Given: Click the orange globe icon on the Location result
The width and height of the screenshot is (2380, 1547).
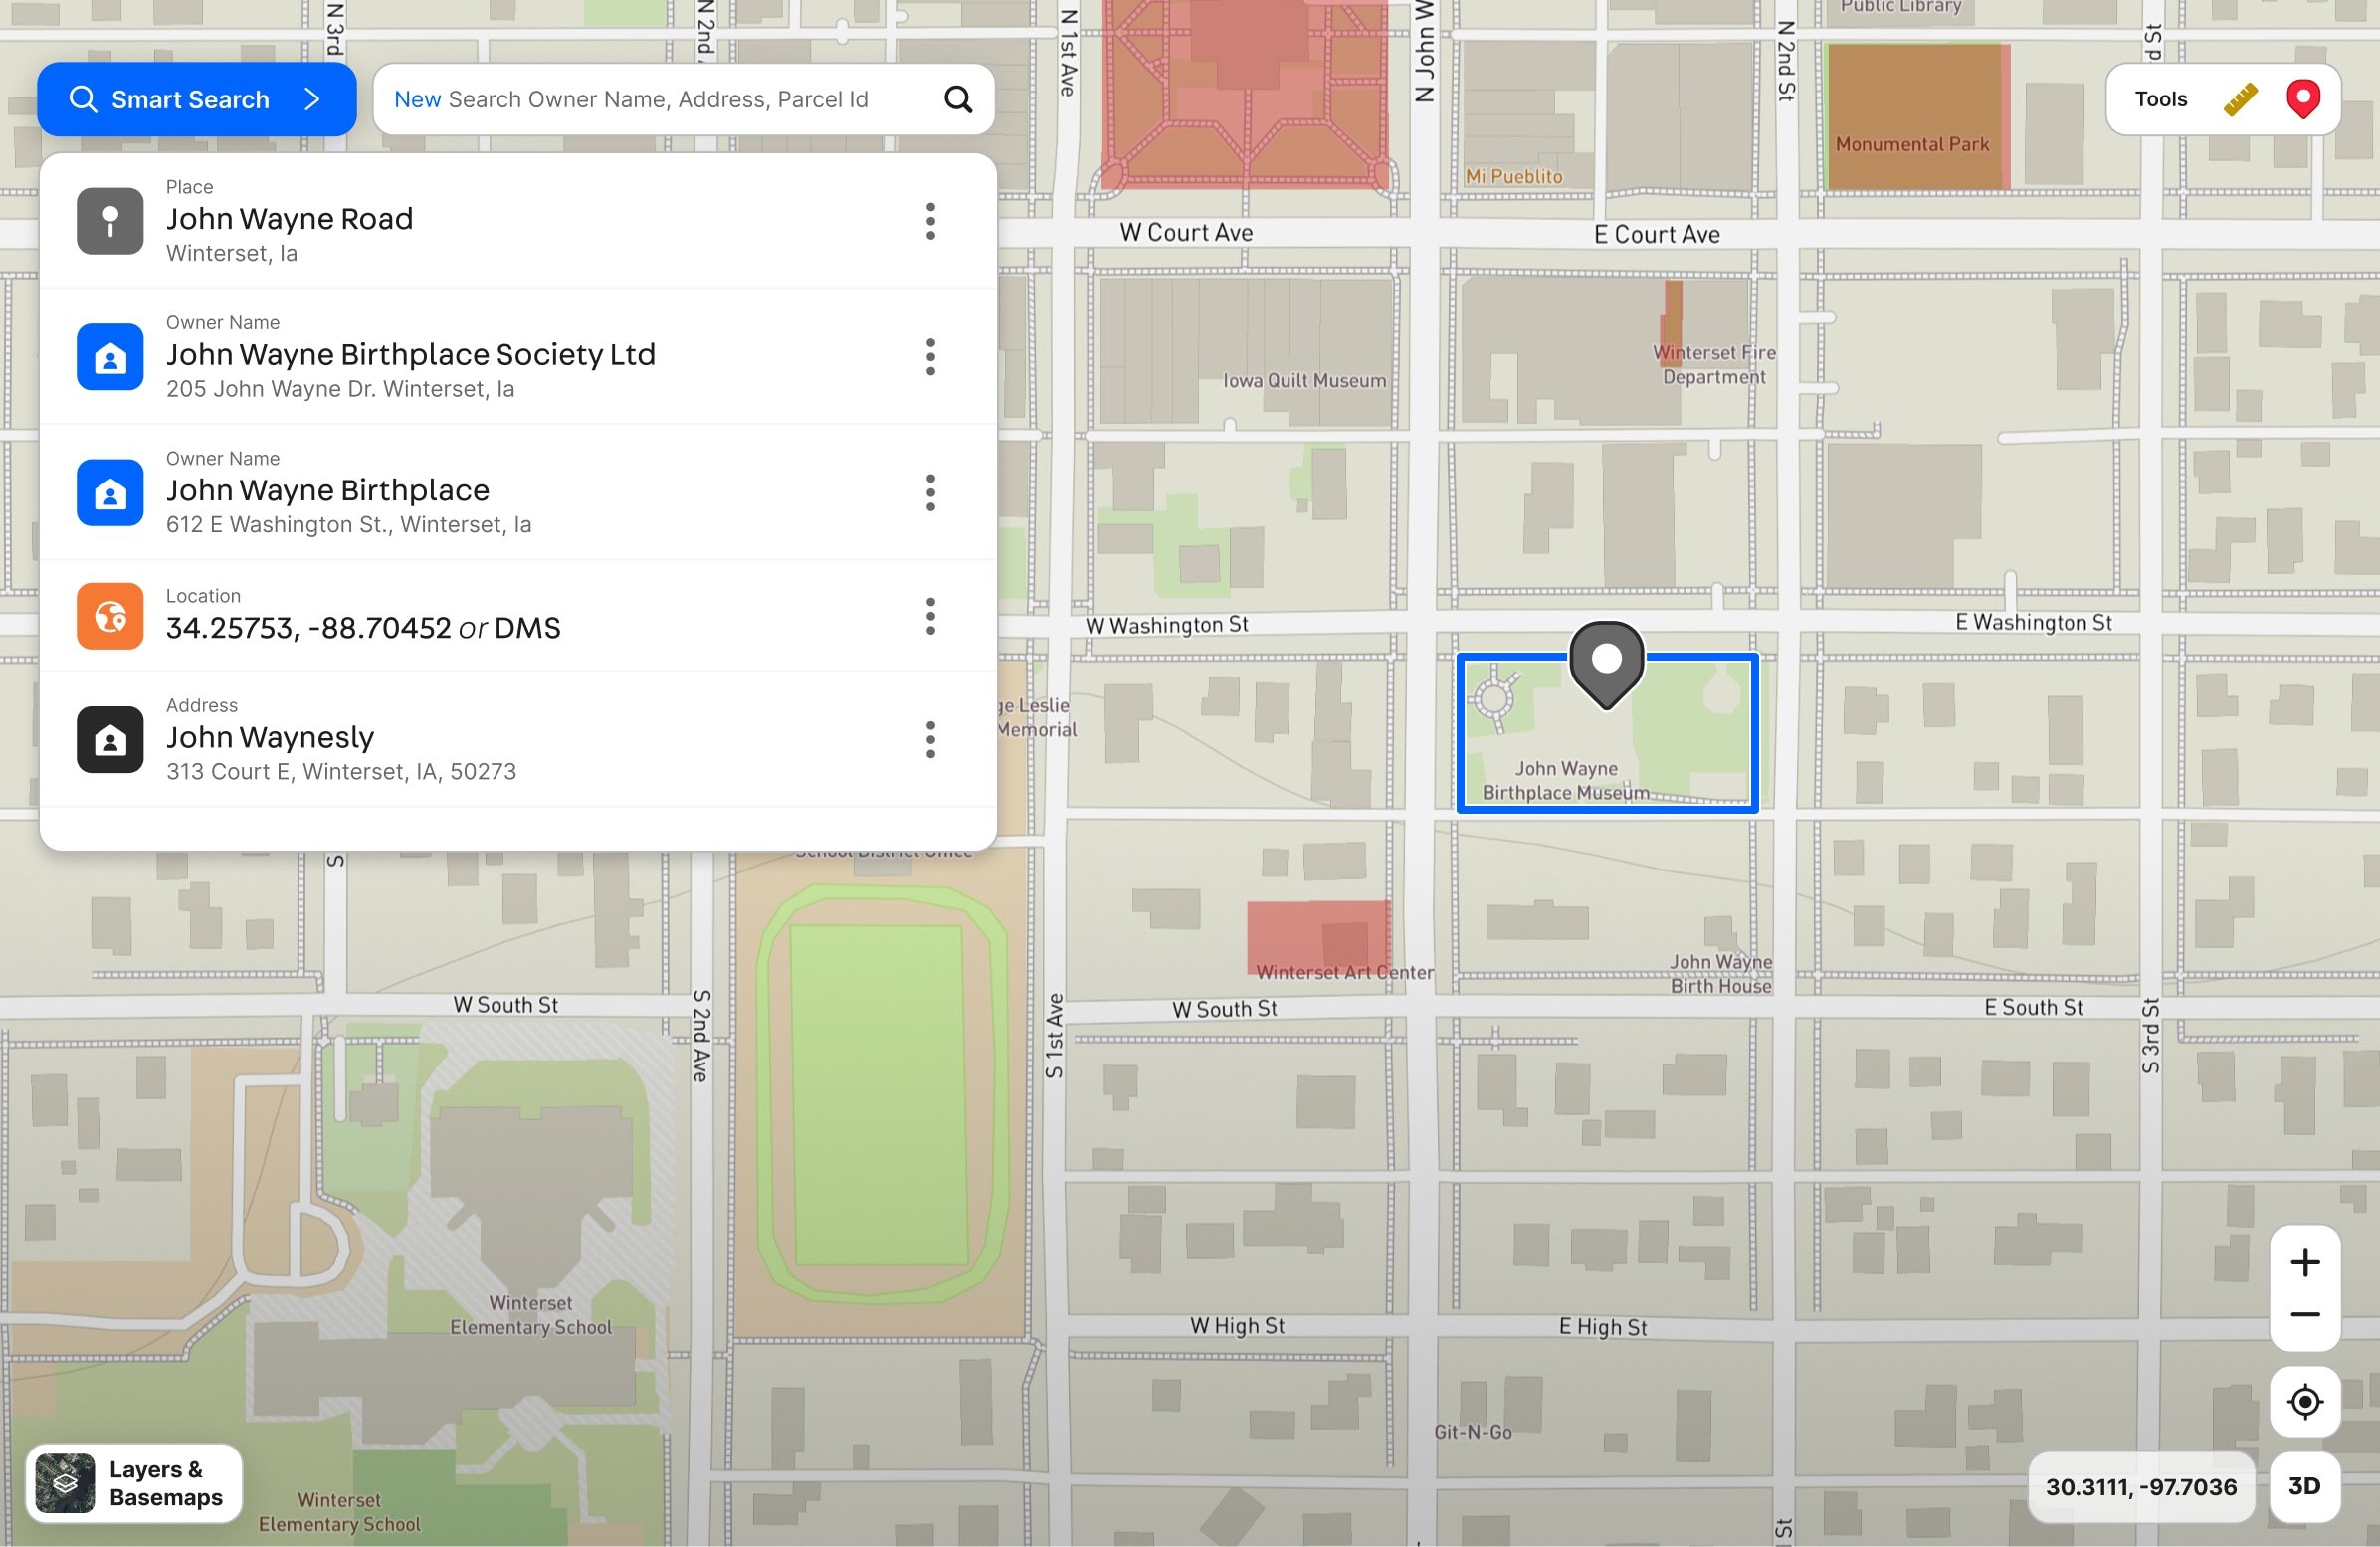Looking at the screenshot, I should 109,616.
